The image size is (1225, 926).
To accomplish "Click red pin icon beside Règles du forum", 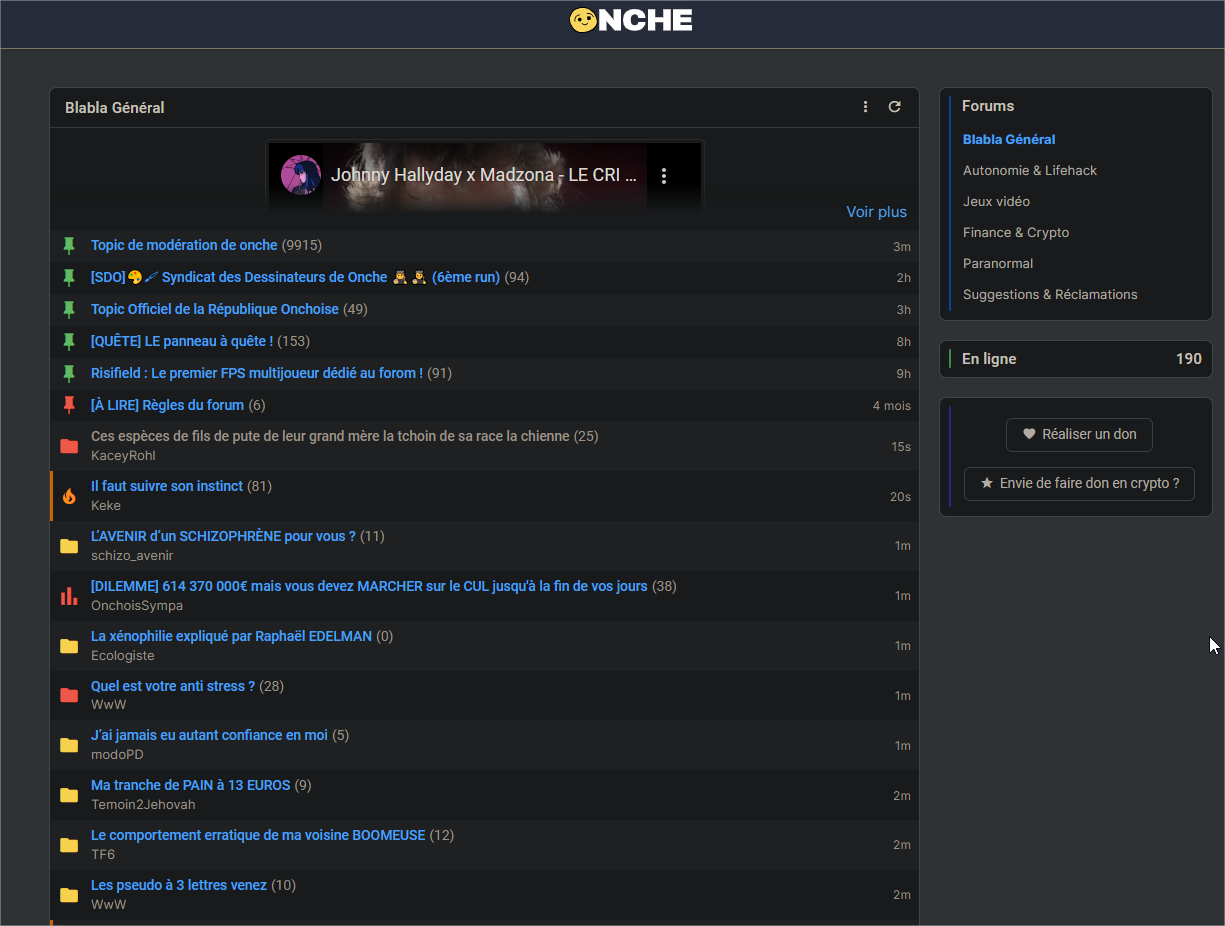I will coord(69,405).
